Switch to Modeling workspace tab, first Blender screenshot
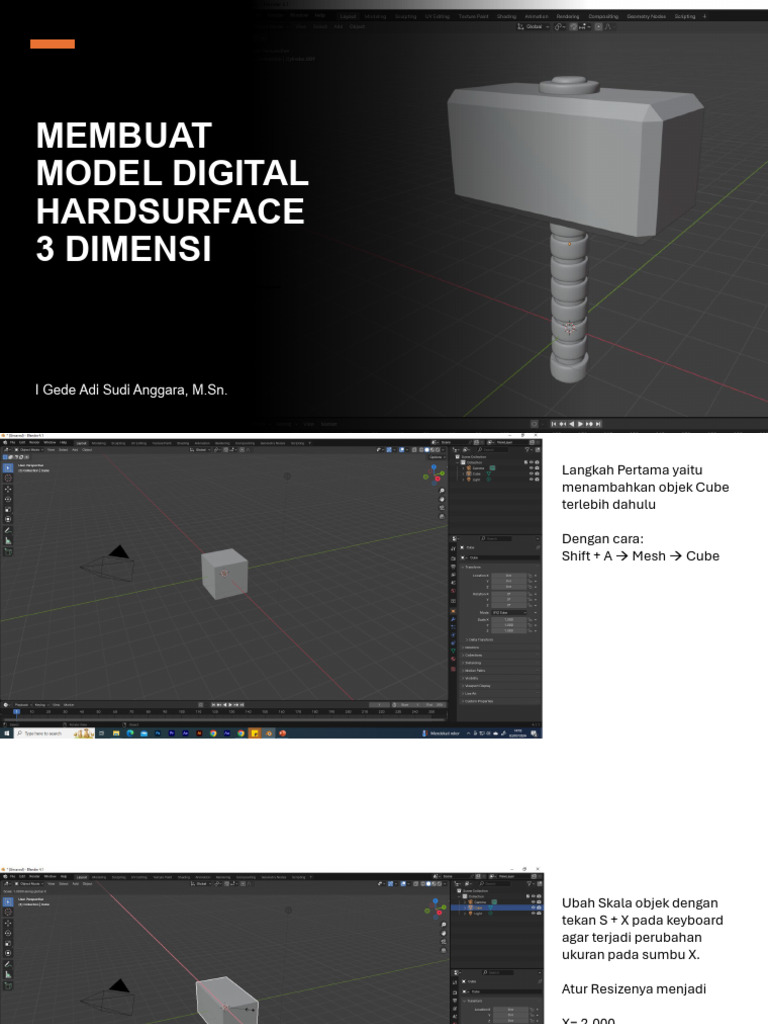The width and height of the screenshot is (768, 1024). tap(99, 443)
